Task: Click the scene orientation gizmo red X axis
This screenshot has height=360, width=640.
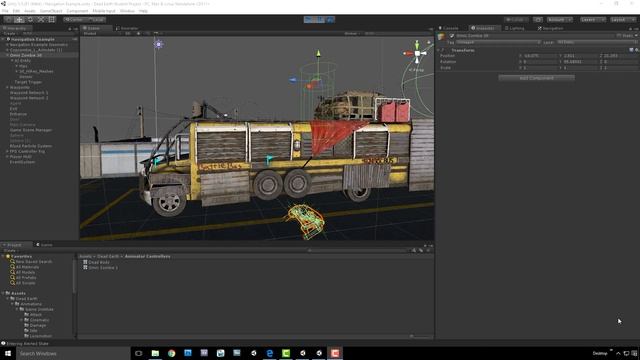Action: click(x=408, y=53)
